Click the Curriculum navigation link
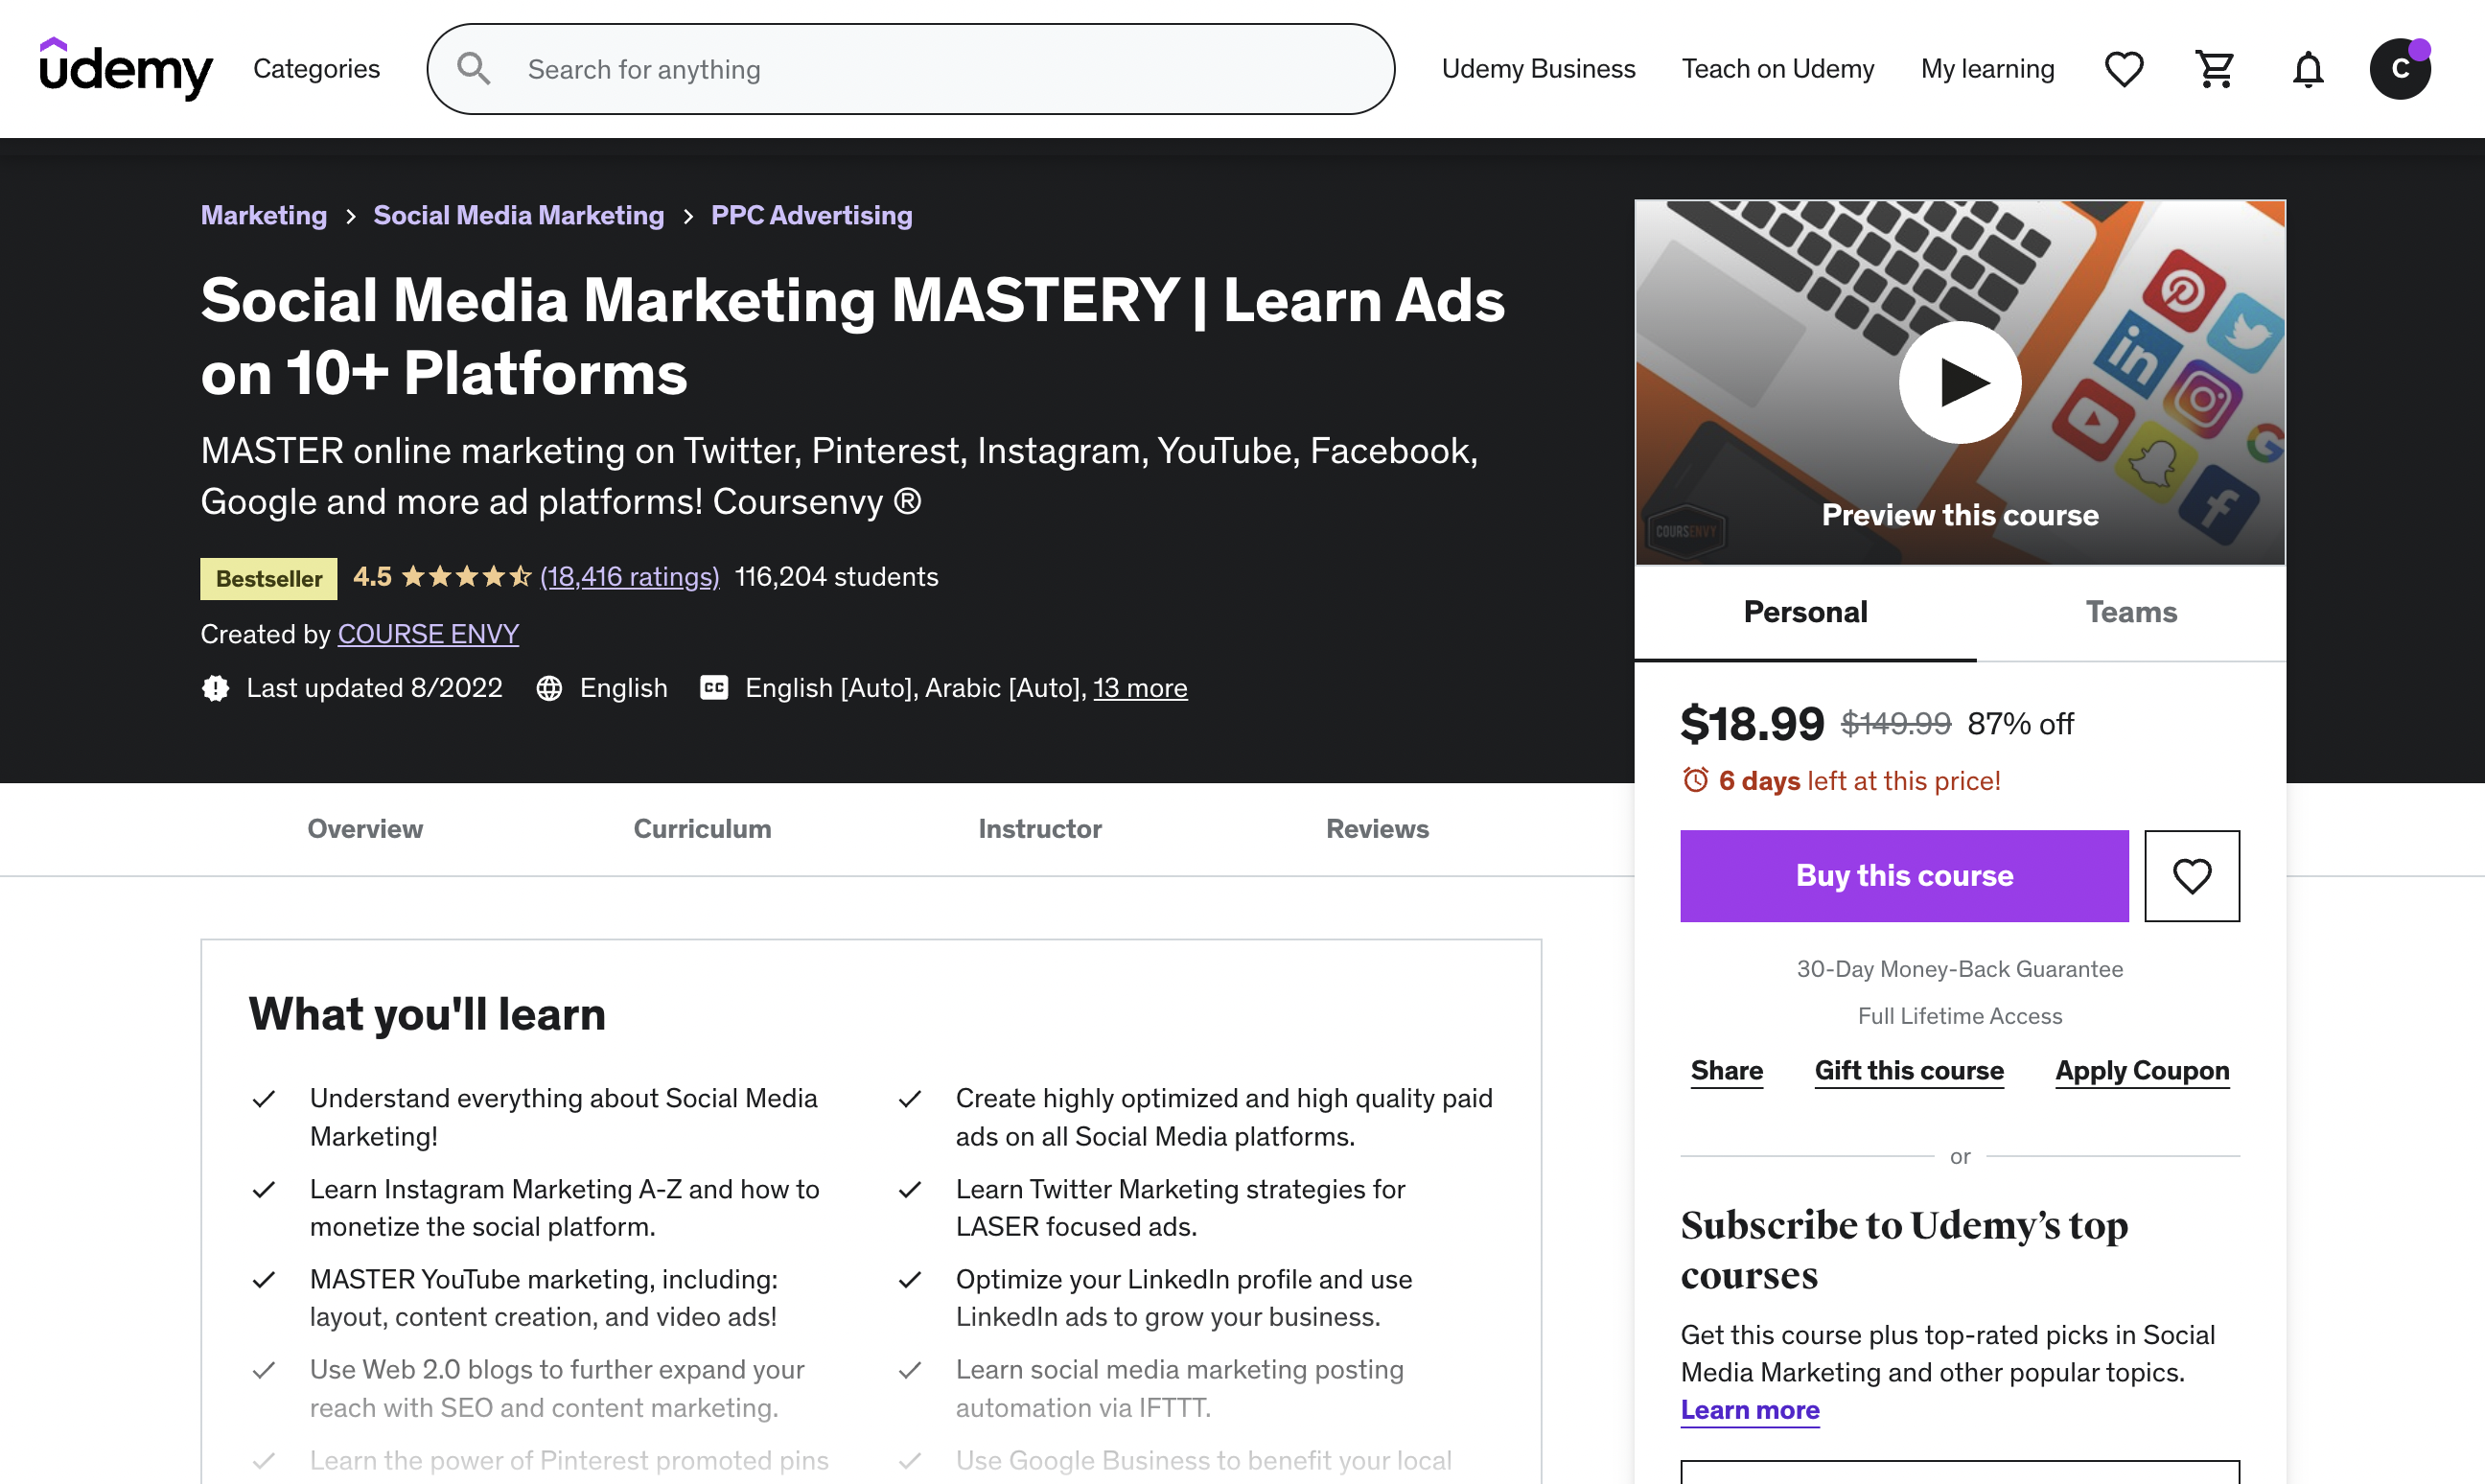This screenshot has height=1484, width=2485. (x=701, y=825)
